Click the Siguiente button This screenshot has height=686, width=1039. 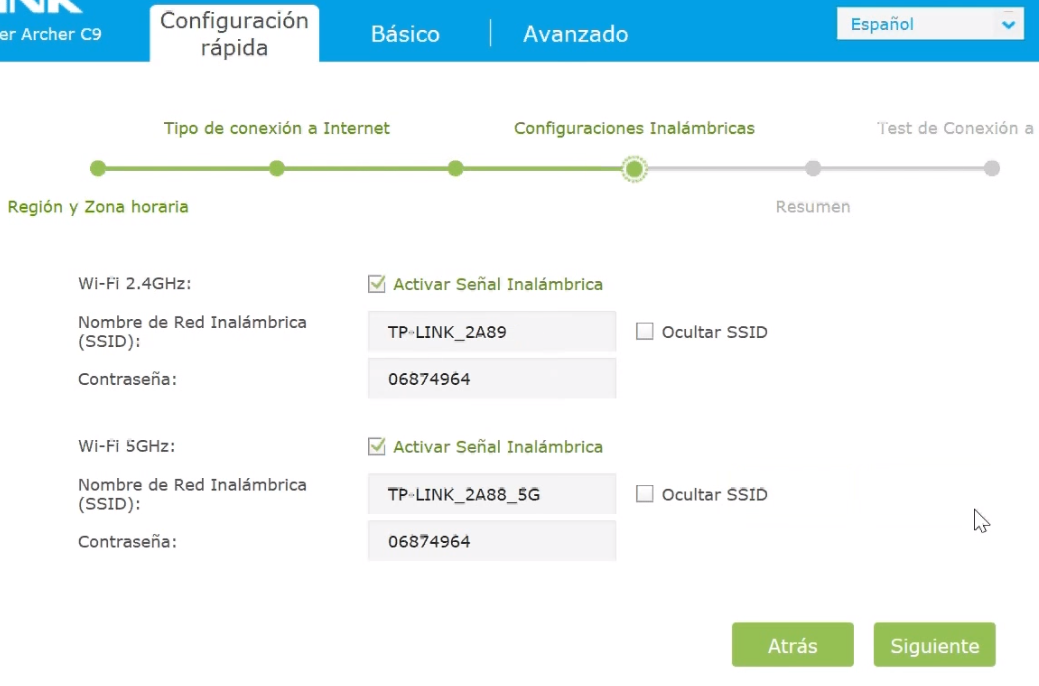tap(933, 645)
